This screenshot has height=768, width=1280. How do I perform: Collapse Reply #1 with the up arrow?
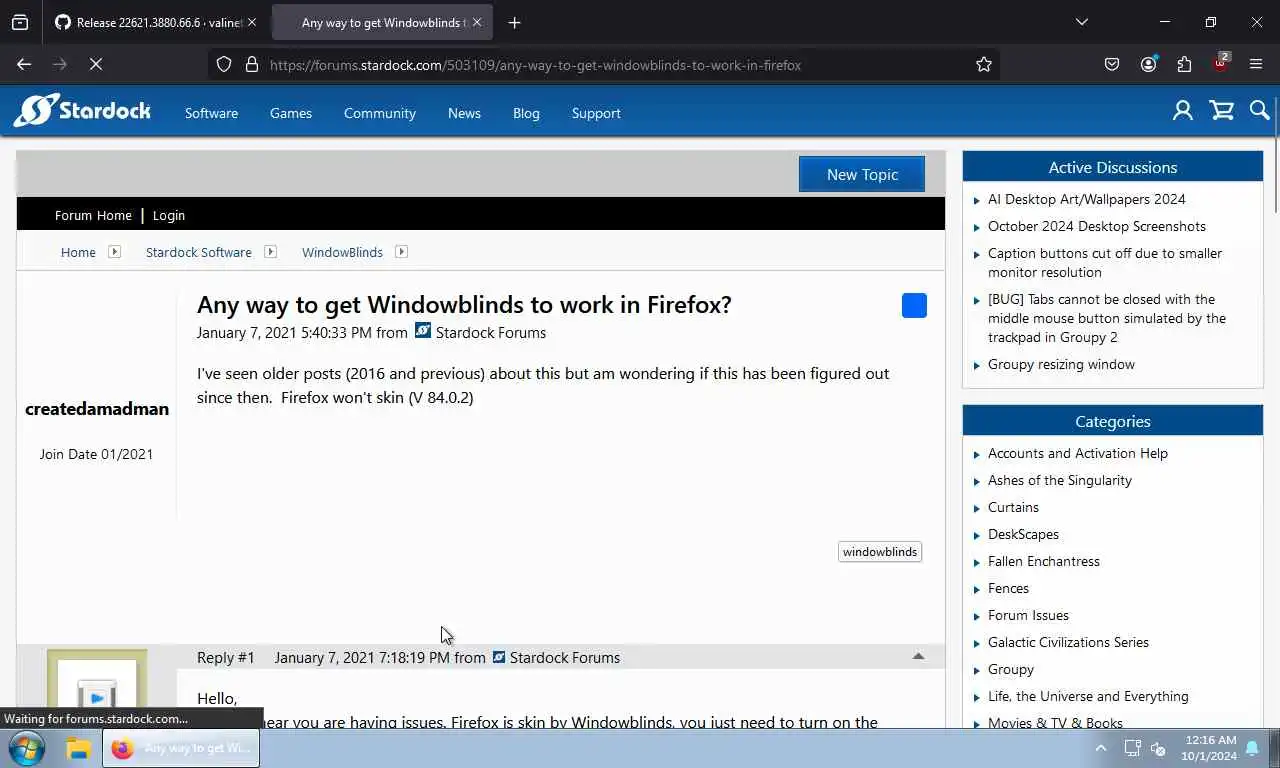pyautogui.click(x=918, y=657)
